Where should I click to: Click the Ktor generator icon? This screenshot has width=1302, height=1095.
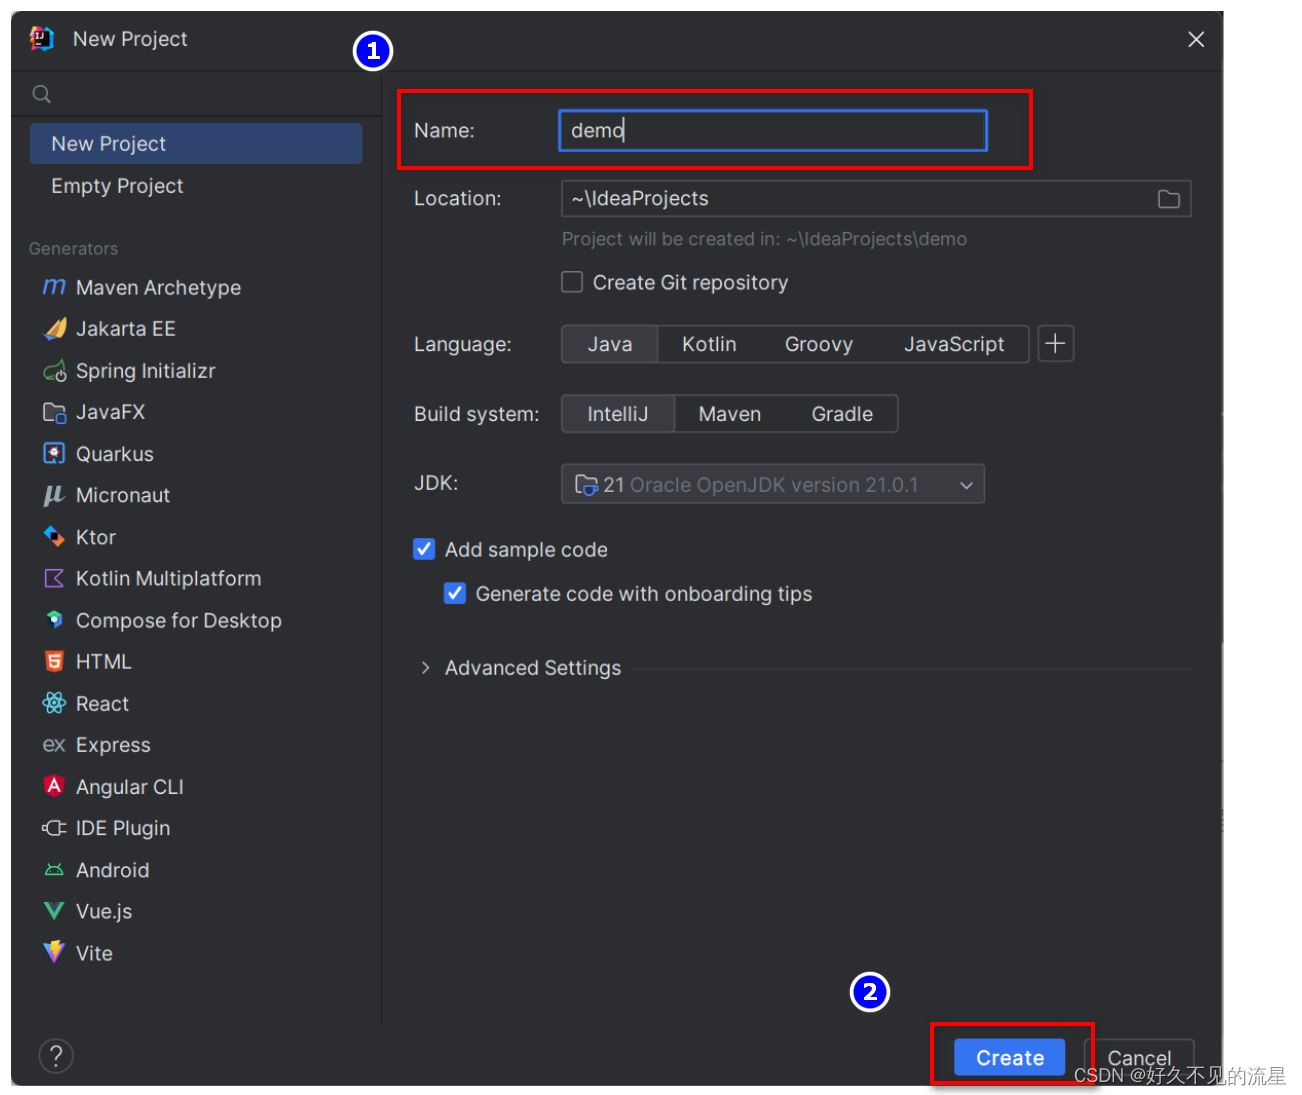(x=54, y=537)
